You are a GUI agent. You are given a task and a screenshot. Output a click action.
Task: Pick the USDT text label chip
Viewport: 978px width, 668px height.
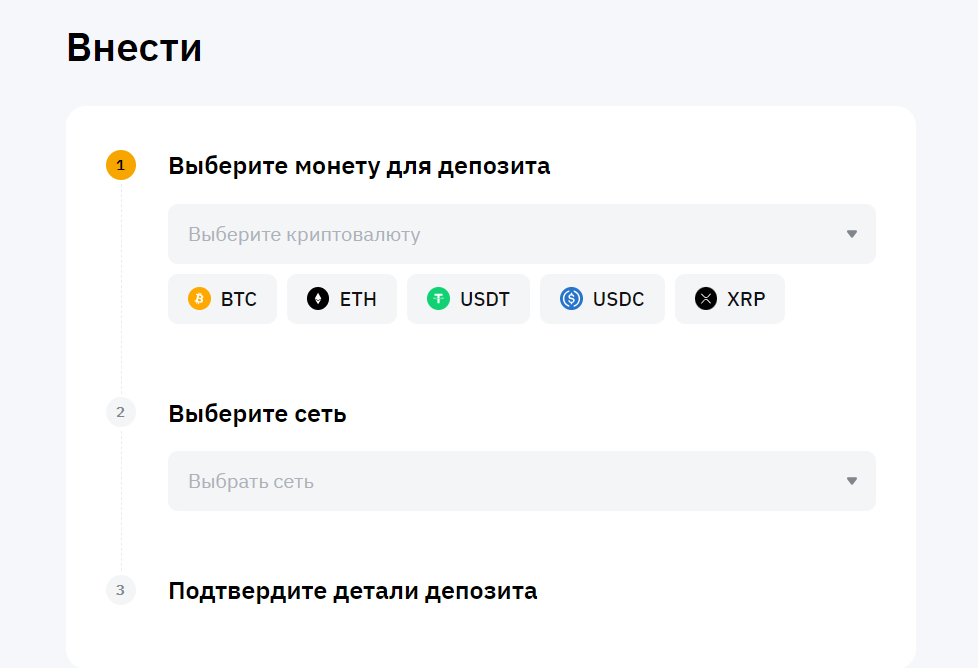pyautogui.click(x=485, y=299)
